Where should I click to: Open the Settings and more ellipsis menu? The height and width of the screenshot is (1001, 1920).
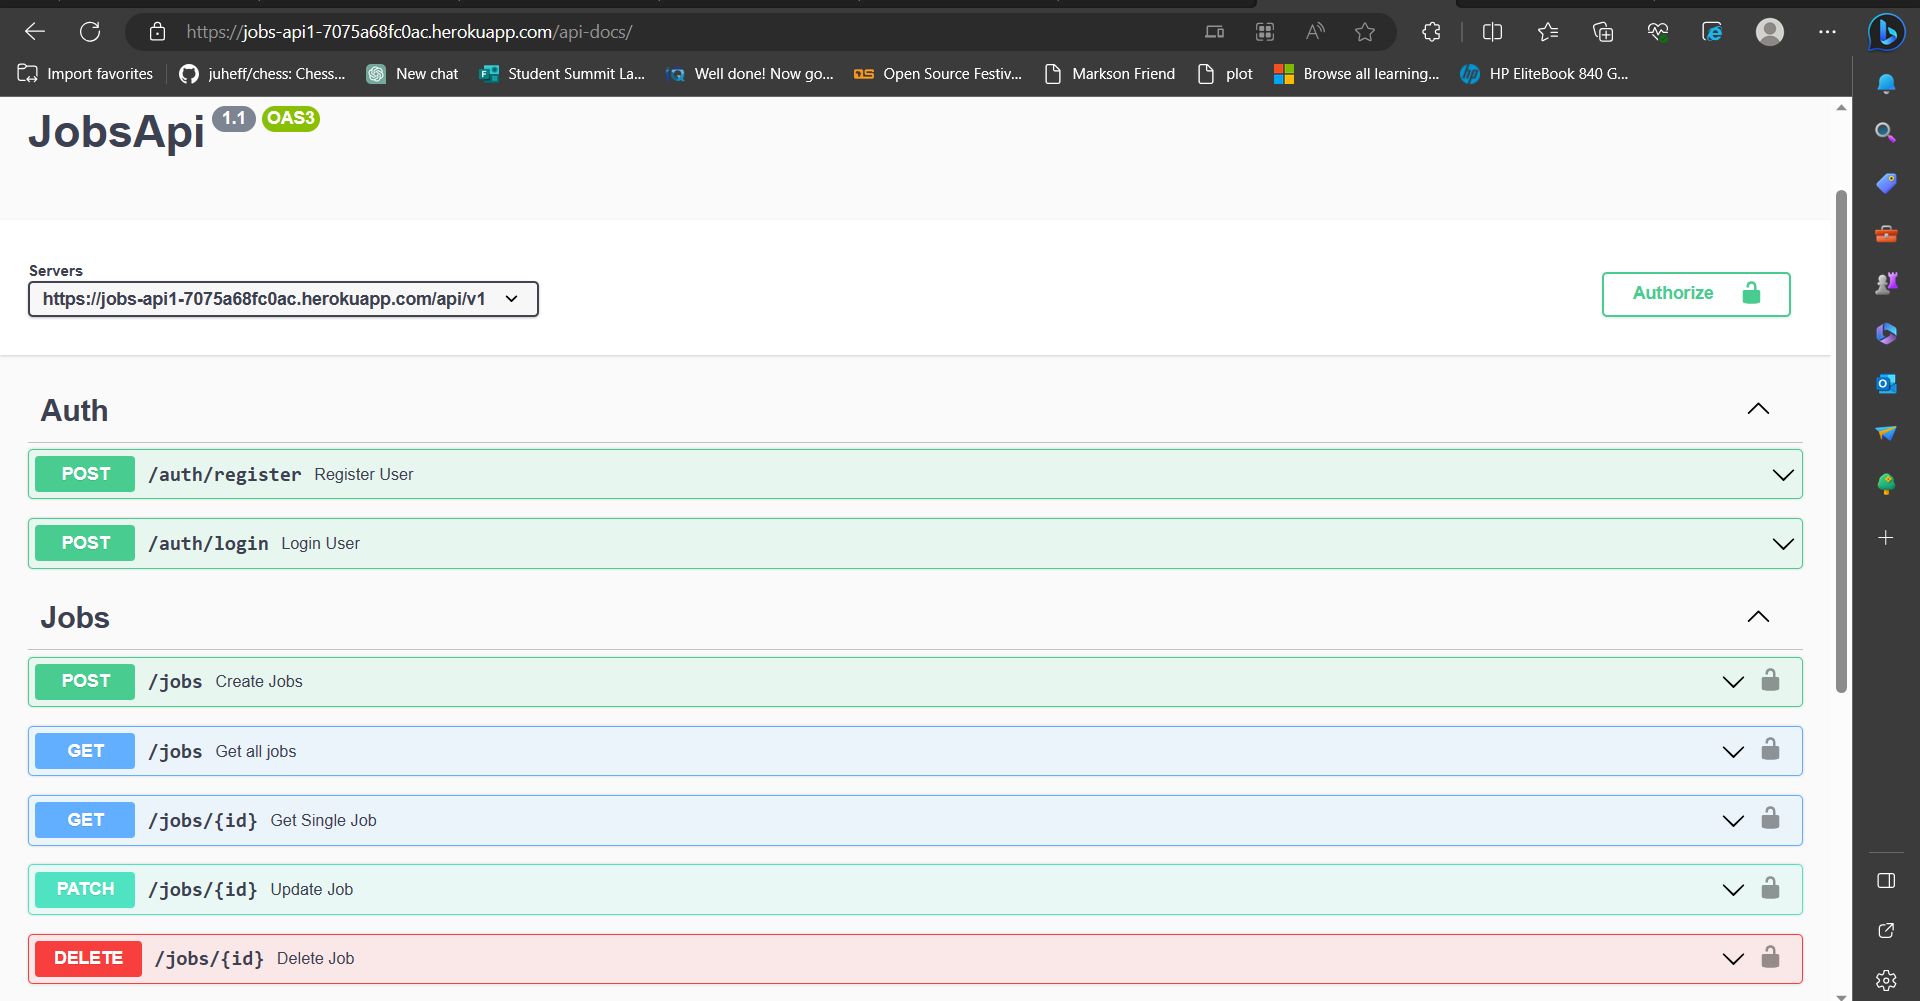[x=1827, y=32]
